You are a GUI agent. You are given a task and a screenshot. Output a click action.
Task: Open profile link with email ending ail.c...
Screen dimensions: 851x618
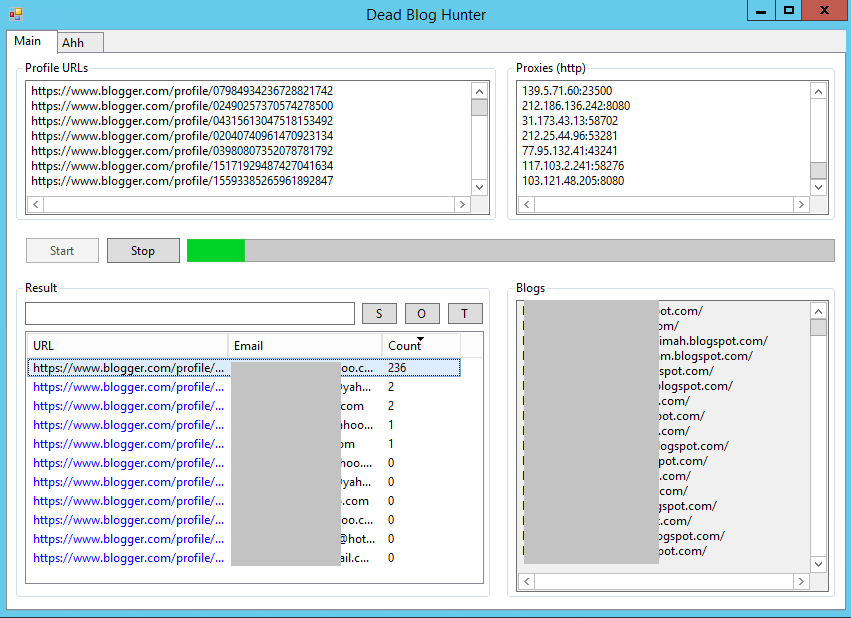coord(129,558)
